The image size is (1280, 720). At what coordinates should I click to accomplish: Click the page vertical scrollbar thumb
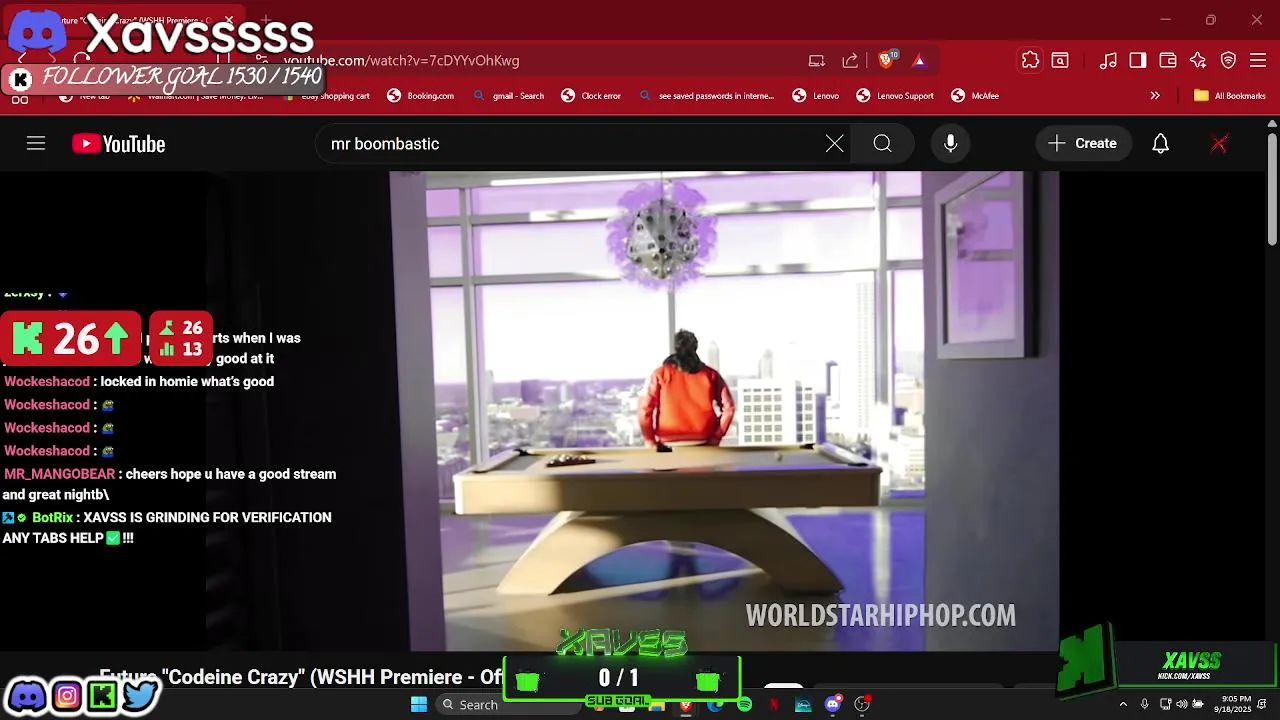click(1272, 189)
